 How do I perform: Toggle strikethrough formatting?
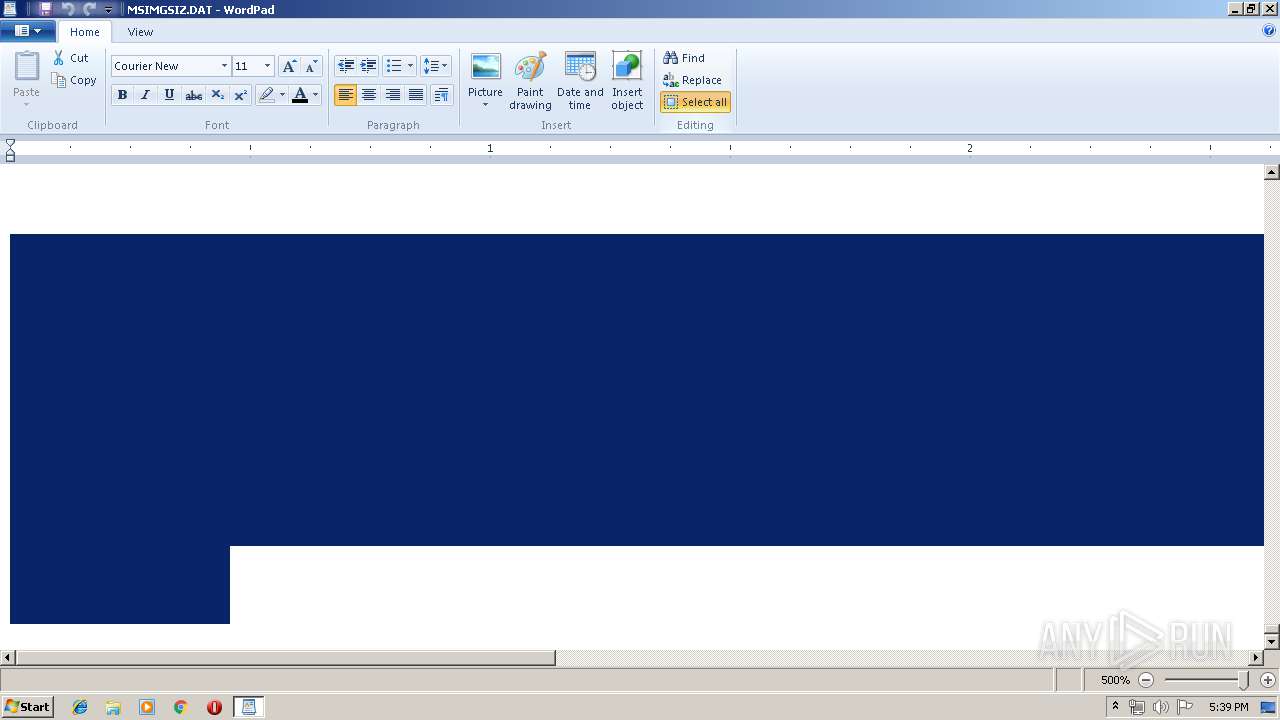point(193,95)
